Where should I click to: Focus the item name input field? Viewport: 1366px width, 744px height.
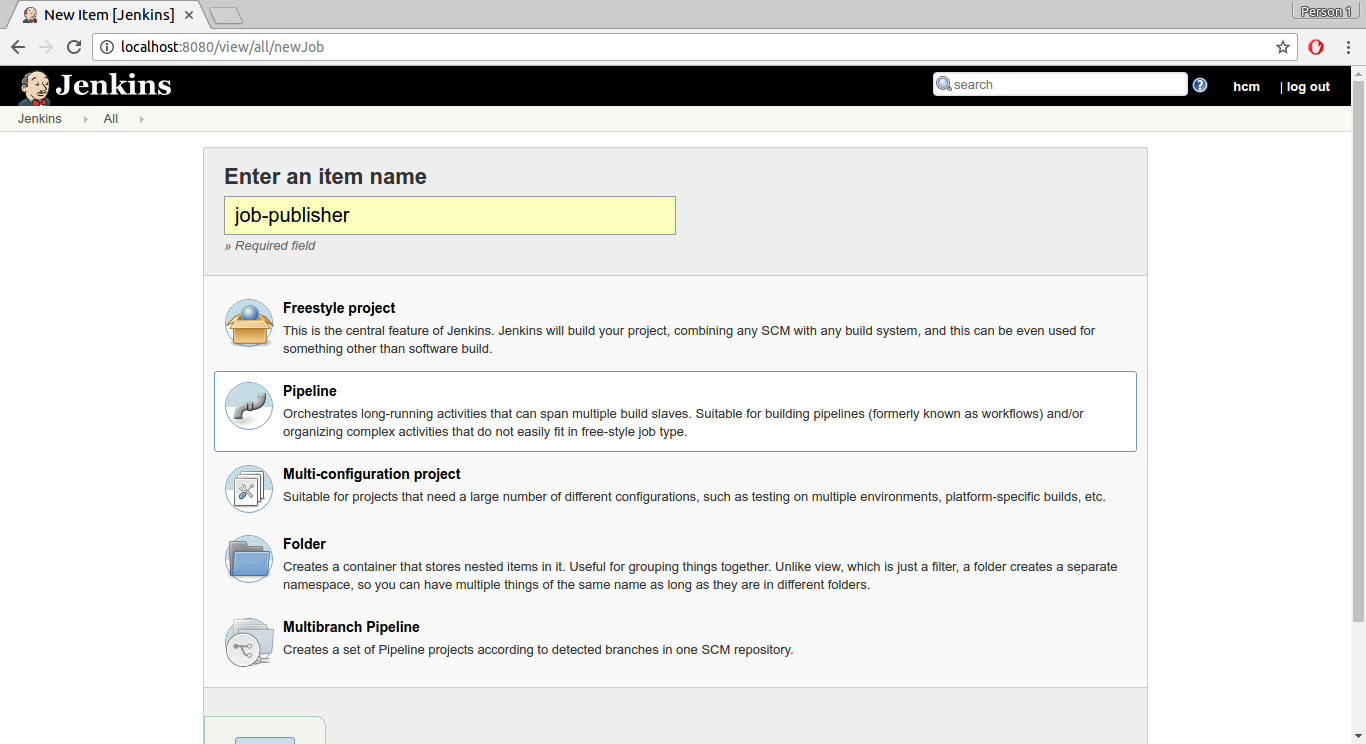pos(450,216)
